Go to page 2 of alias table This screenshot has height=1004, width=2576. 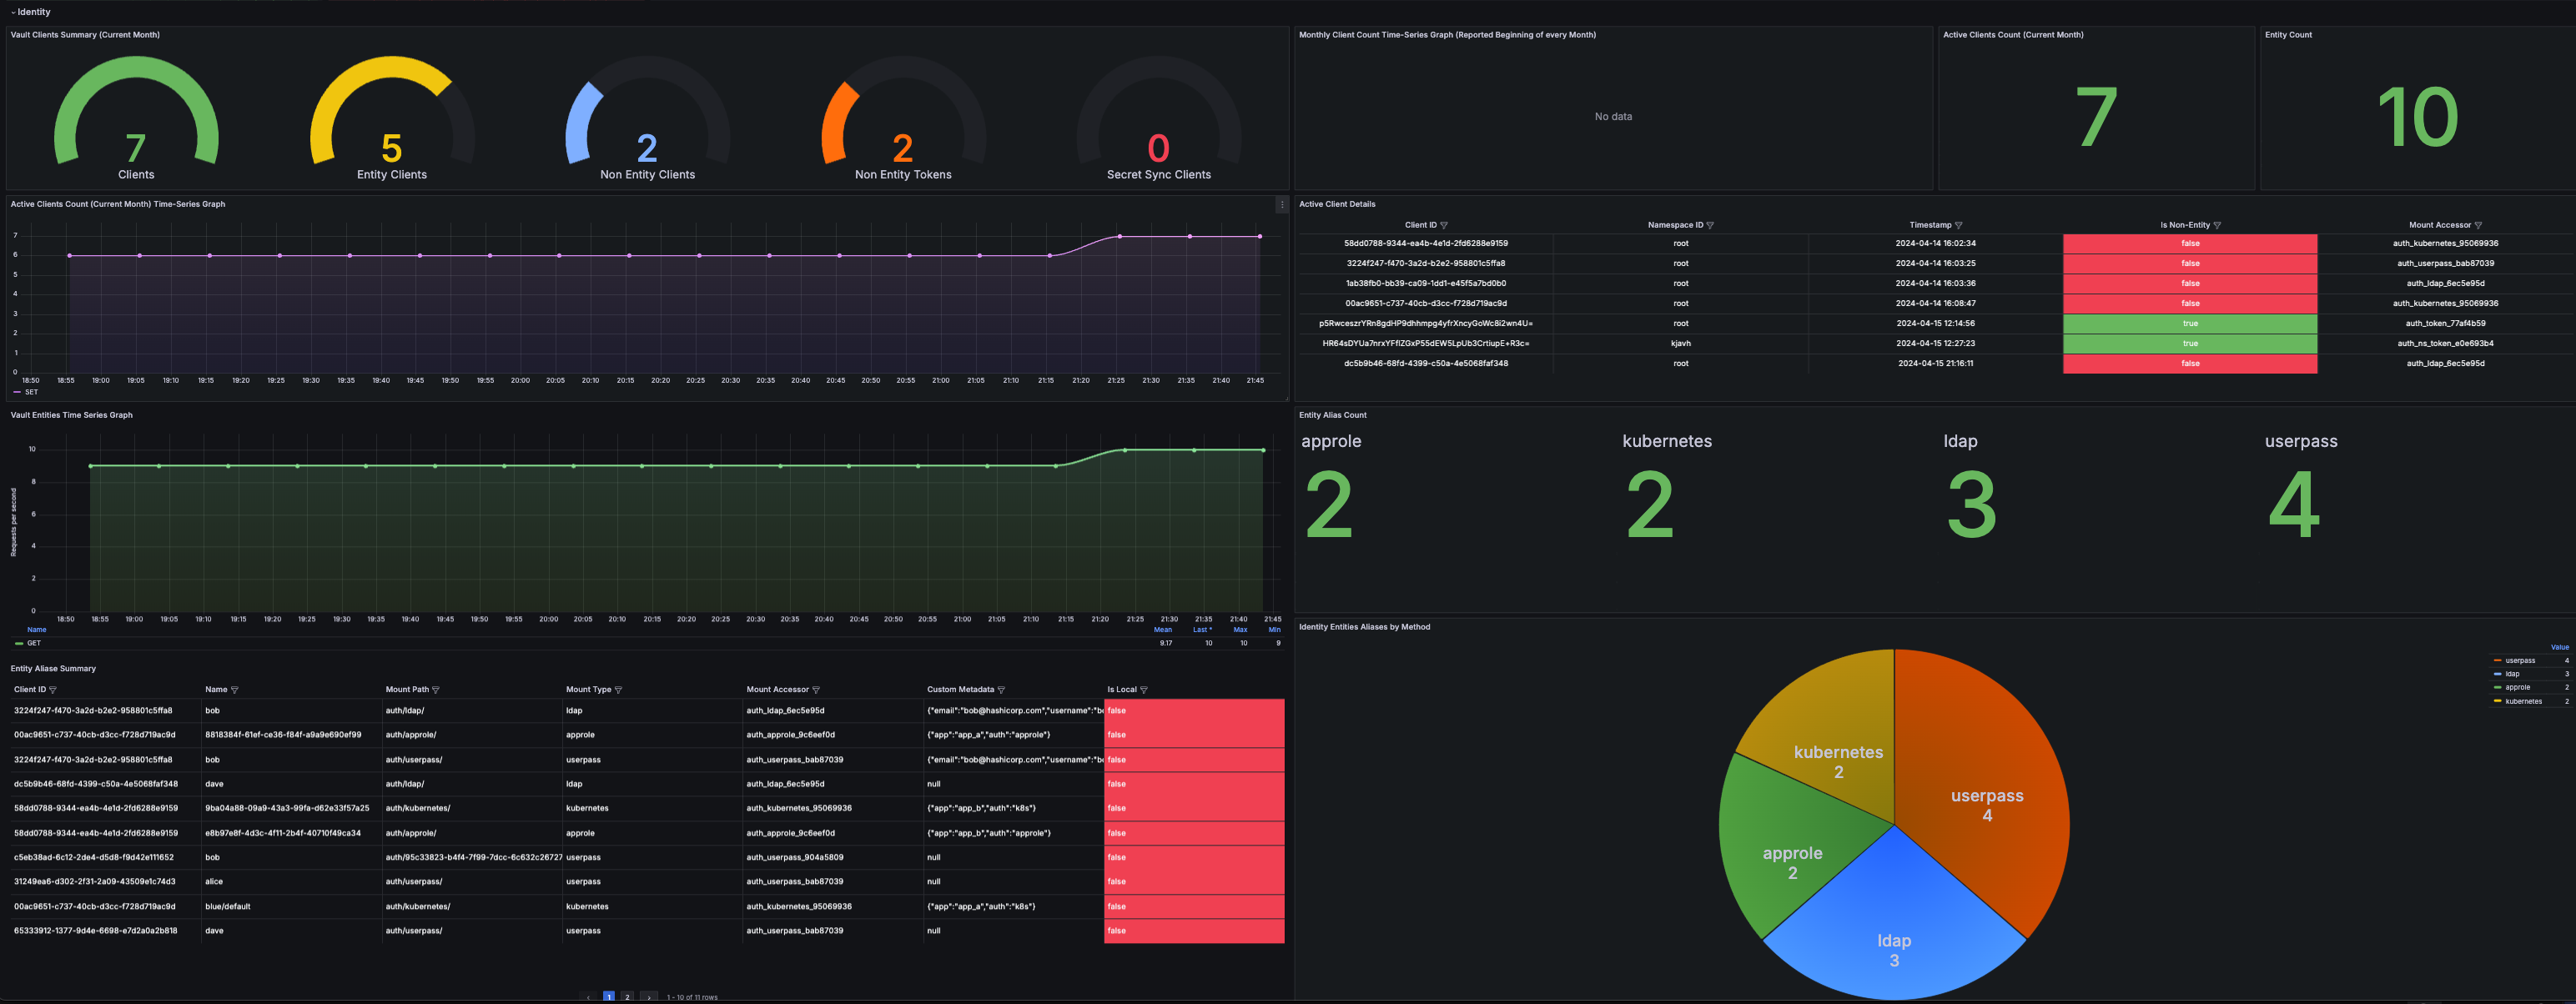tap(627, 997)
